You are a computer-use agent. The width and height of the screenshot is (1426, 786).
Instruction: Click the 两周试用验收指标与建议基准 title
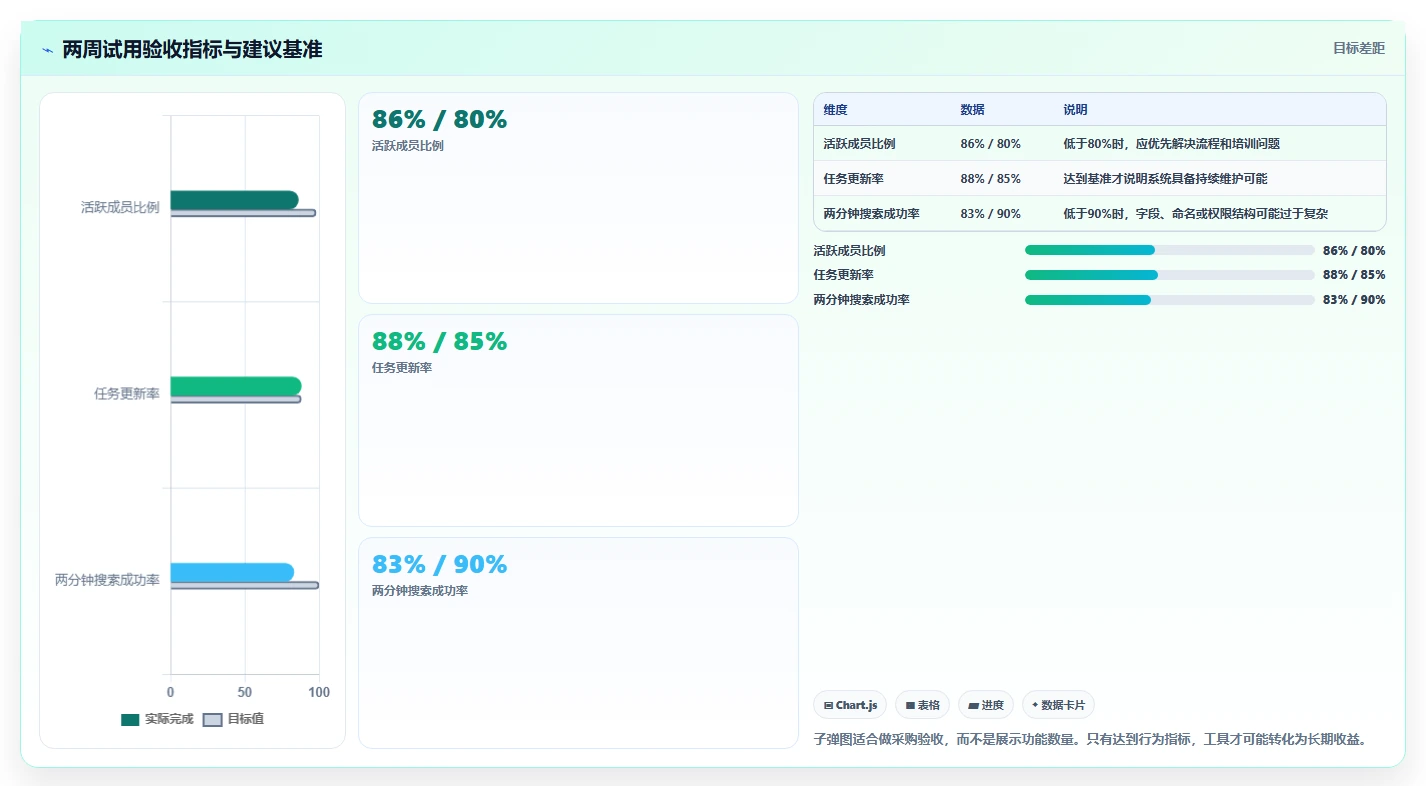click(x=192, y=50)
